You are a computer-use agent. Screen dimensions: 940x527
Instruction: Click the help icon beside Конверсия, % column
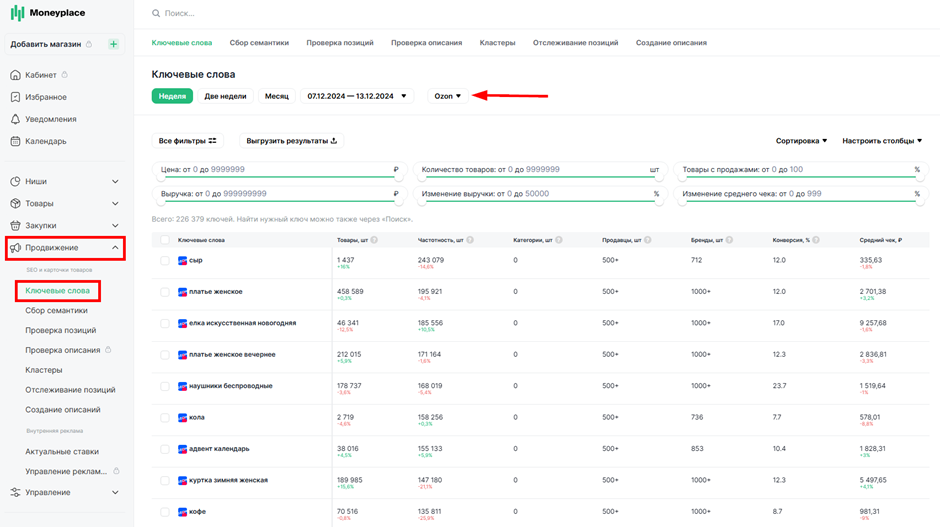816,240
